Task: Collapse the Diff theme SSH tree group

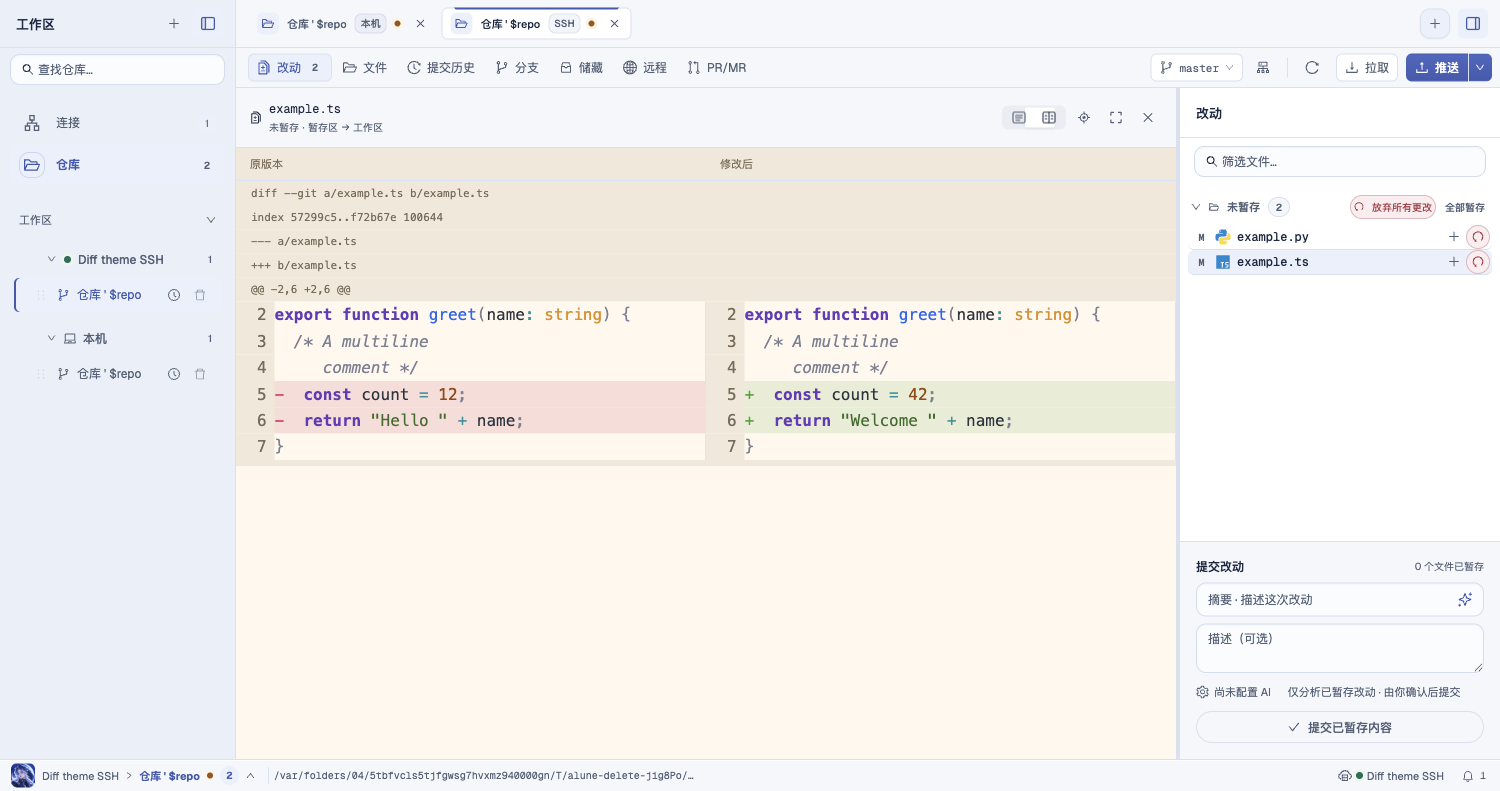Action: pos(52,259)
